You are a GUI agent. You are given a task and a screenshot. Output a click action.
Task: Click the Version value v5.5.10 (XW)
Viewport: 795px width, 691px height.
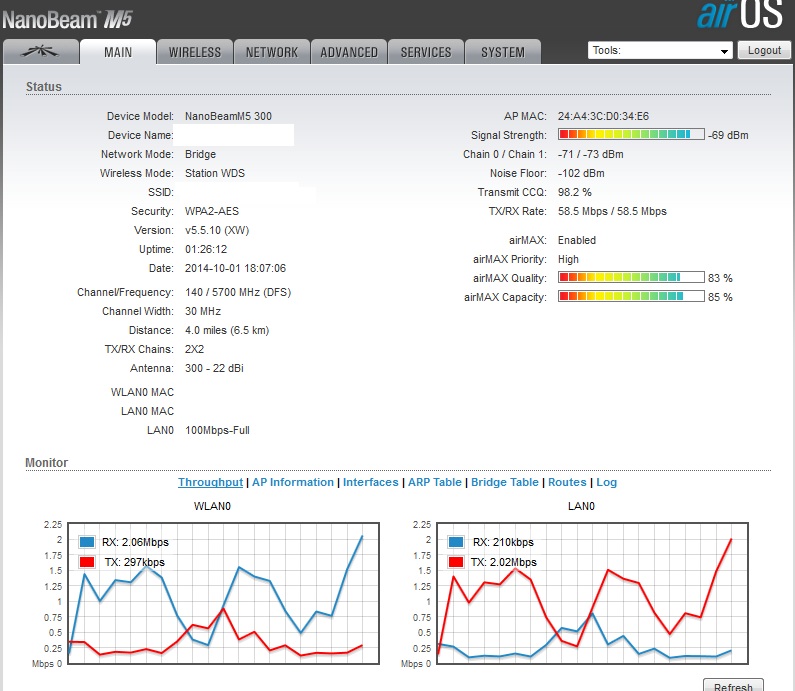point(217,230)
